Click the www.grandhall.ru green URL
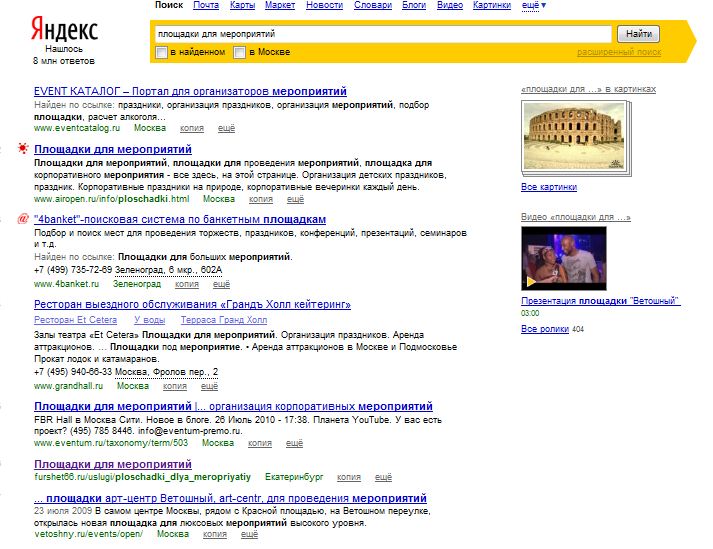 (x=69, y=386)
